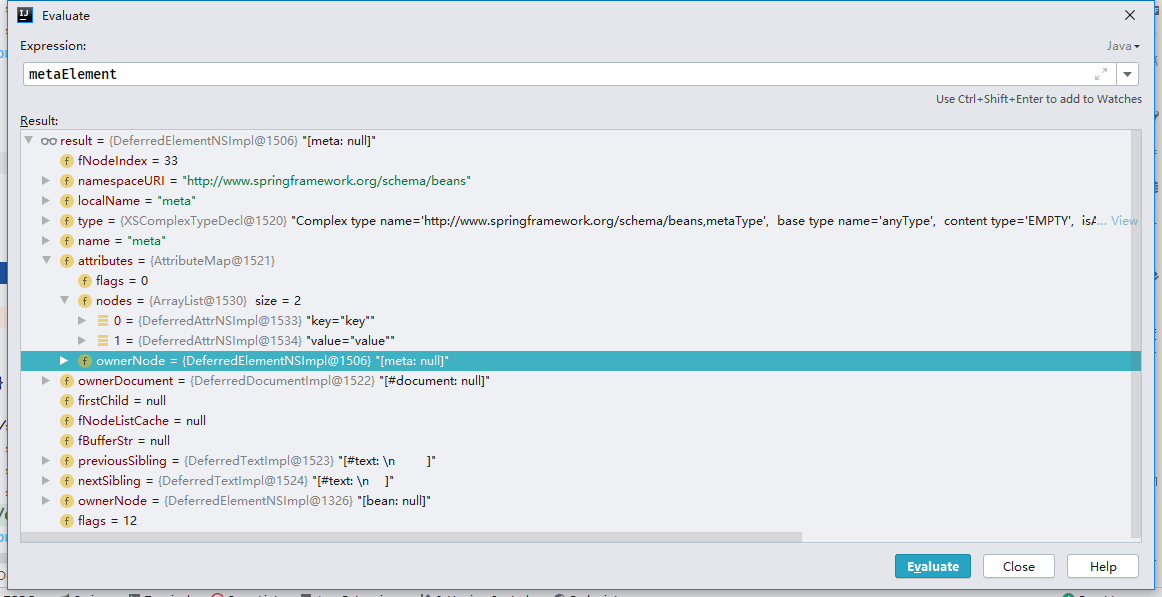This screenshot has width=1162, height=597.
Task: Click the previousSibling field icon
Action: 66,461
